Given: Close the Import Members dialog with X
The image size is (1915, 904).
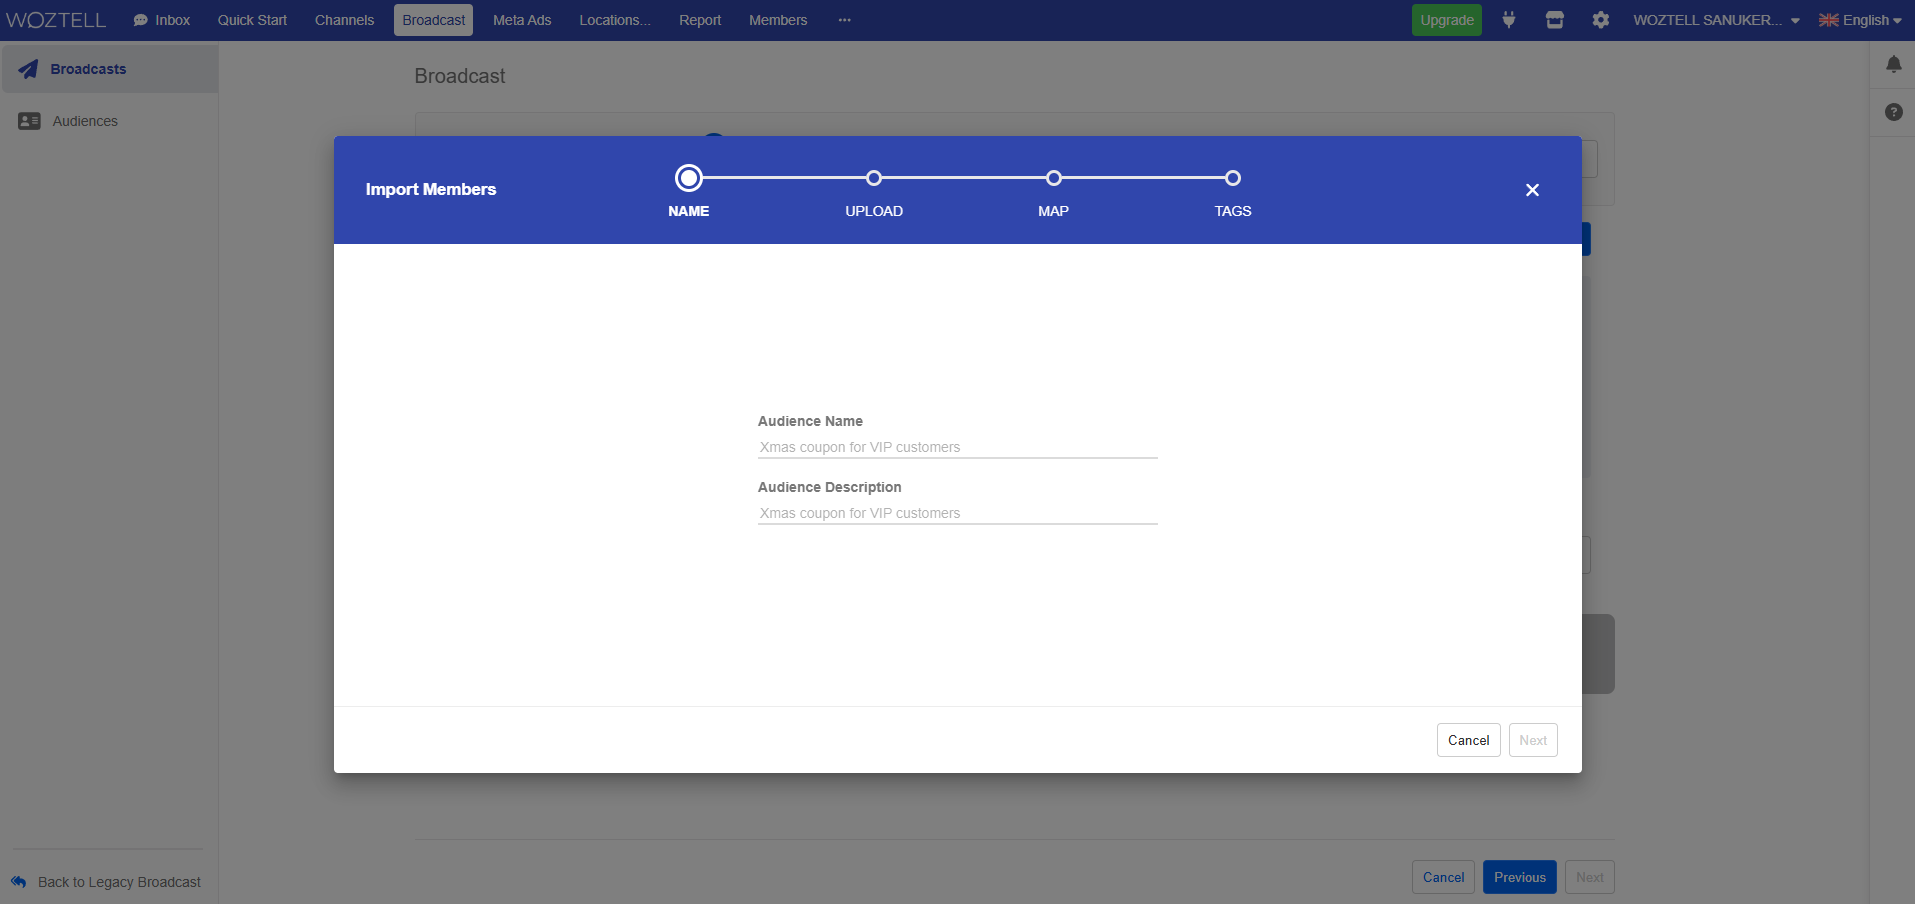Looking at the screenshot, I should [x=1531, y=190].
